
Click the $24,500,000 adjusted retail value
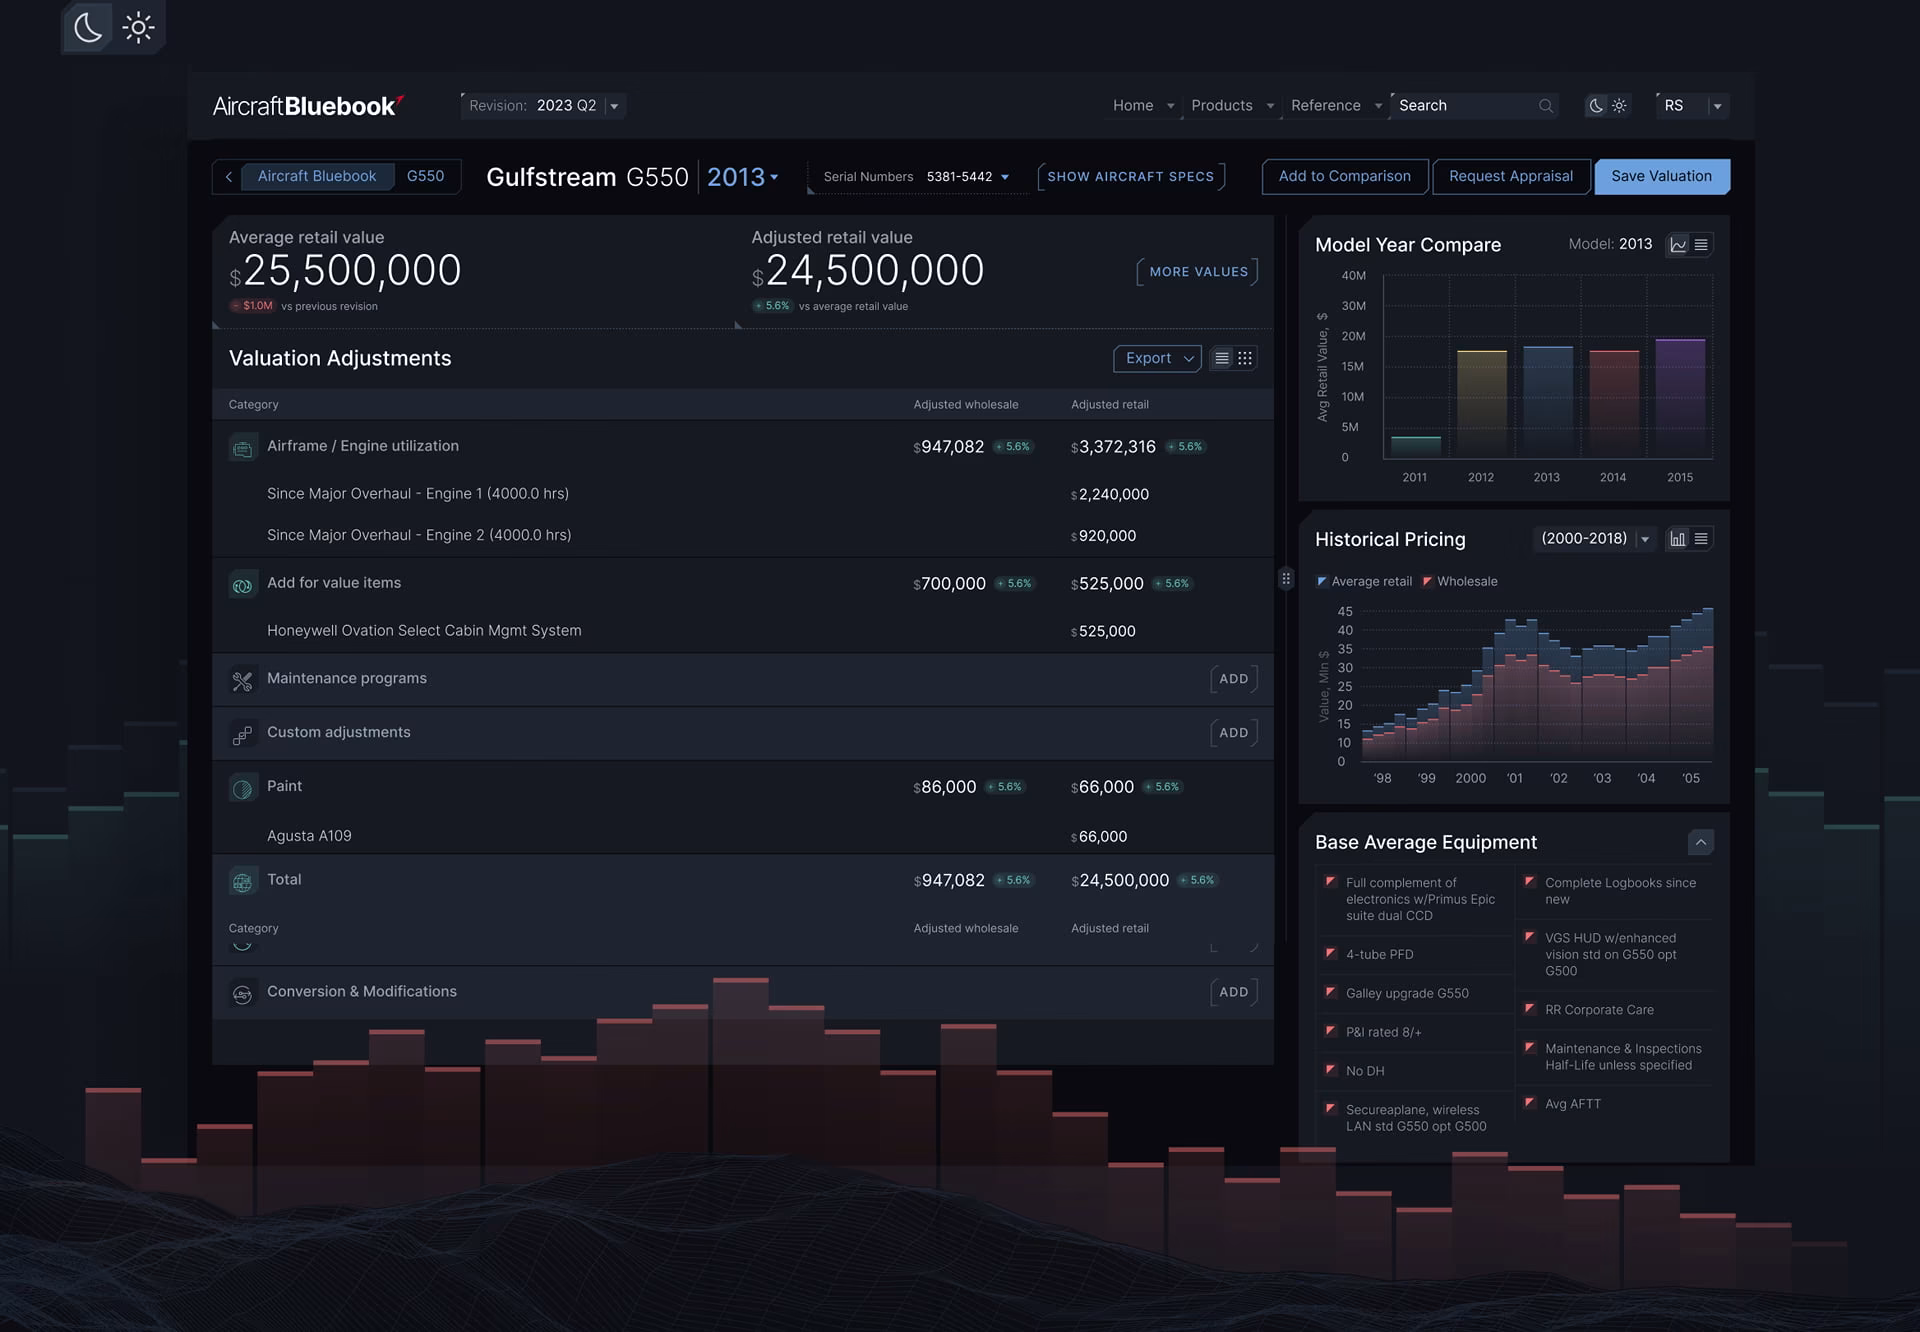tap(868, 271)
